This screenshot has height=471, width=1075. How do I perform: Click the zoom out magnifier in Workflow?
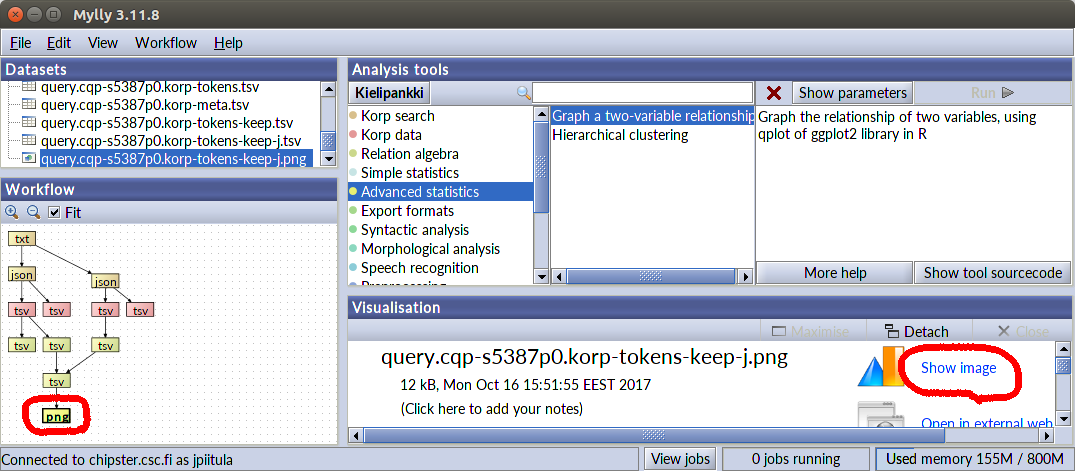33,212
